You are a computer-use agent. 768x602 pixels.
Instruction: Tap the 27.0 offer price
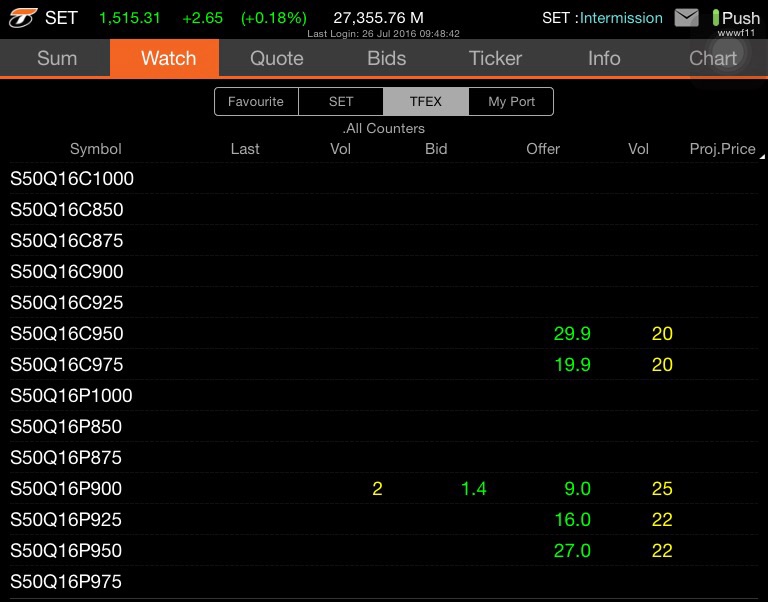572,551
